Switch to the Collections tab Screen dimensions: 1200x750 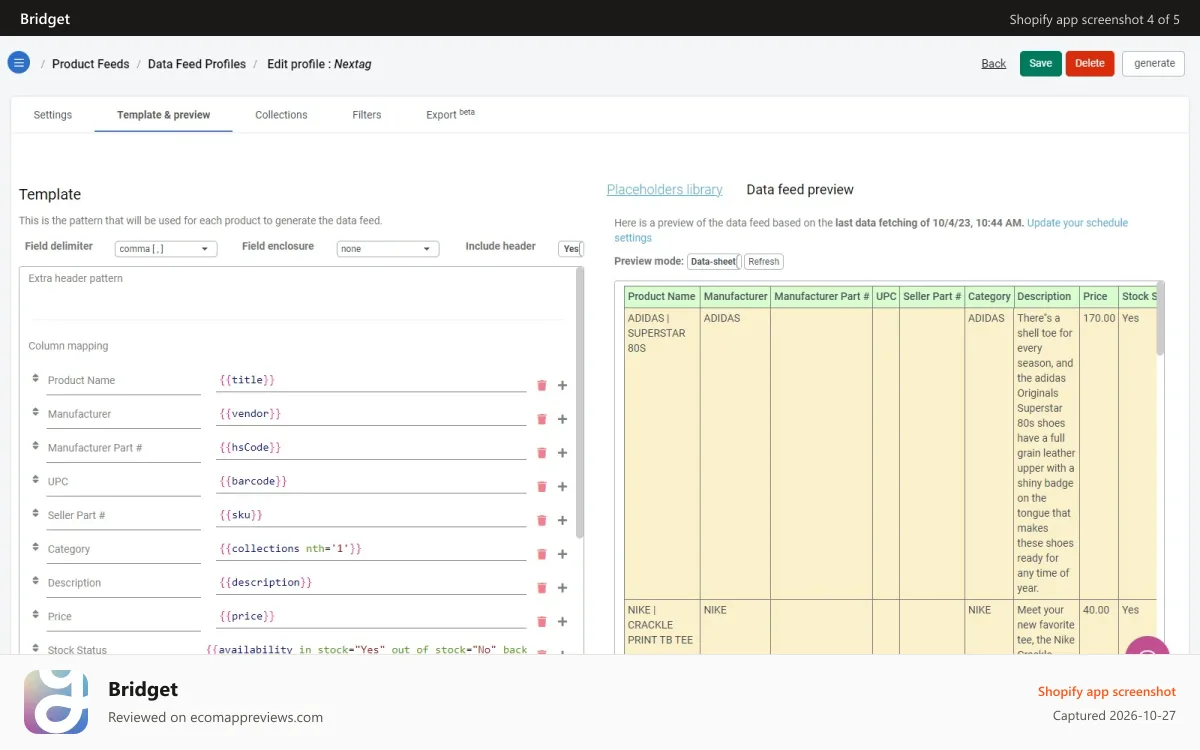281,115
